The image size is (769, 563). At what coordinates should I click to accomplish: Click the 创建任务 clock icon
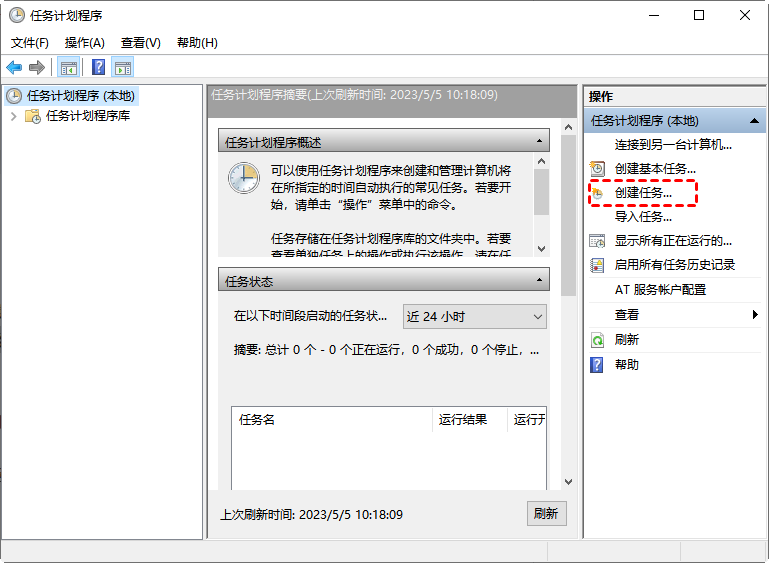pos(597,193)
